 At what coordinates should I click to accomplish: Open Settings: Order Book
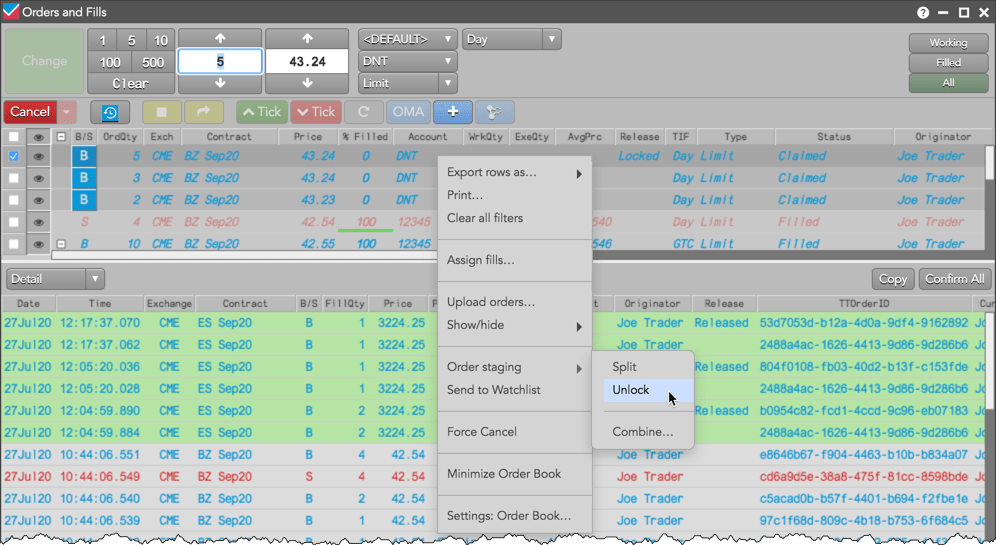pos(515,516)
